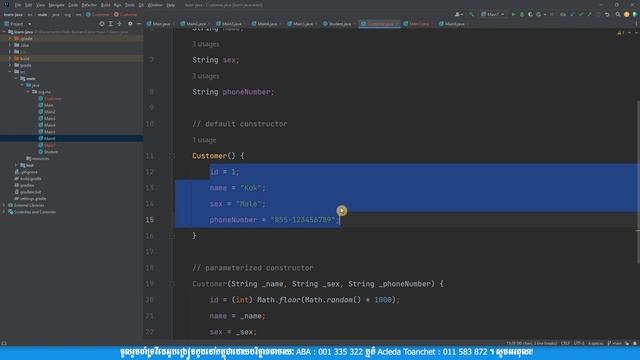The width and height of the screenshot is (640, 360).
Task: Collapse all nodes in Project panel
Action: click(119, 24)
